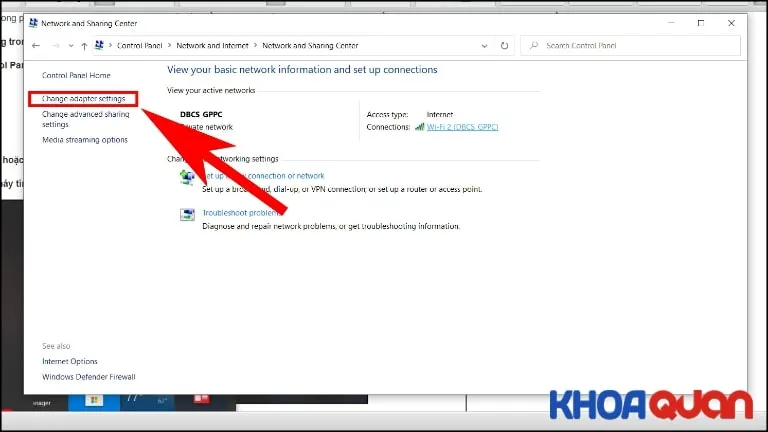This screenshot has height=432, width=768.
Task: Click the Wi-Fi signal bars icon
Action: [x=420, y=127]
